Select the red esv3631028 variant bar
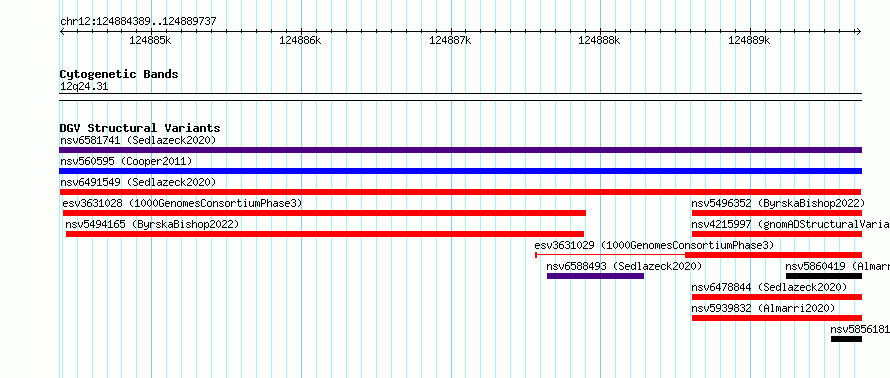This screenshot has height=378, width=890. [x=324, y=213]
